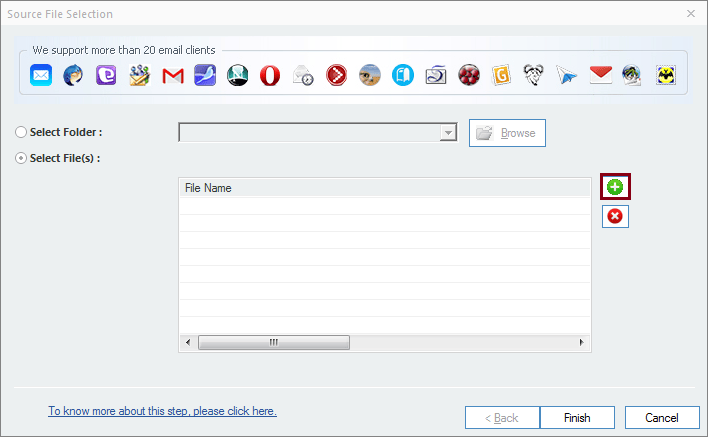708x437 pixels.
Task: Cancel the source file selection
Action: point(661,417)
